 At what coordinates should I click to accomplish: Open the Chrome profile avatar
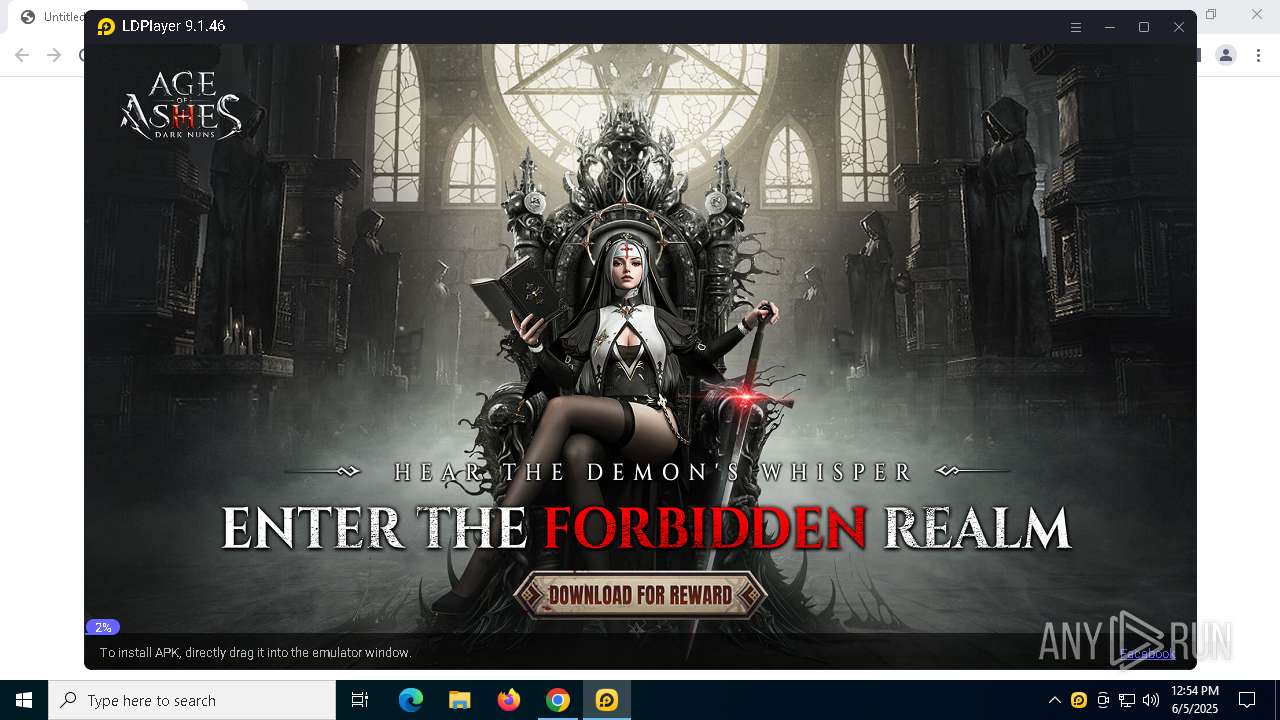tap(1226, 55)
